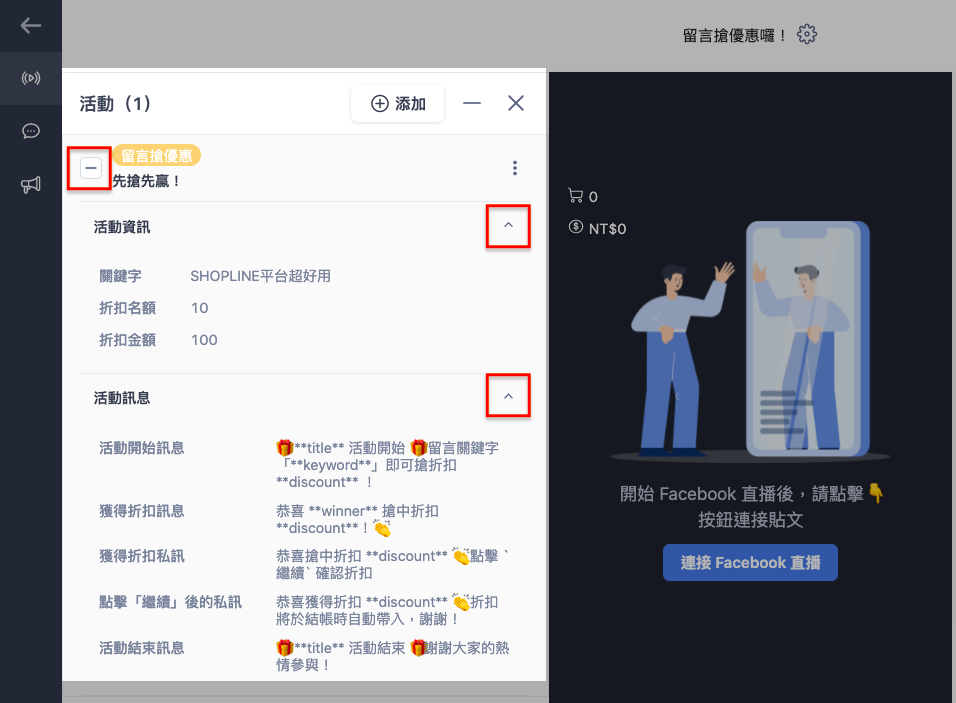The image size is (956, 703).
Task: Click message text starting 恭喜 **winner**
Action: (357, 519)
